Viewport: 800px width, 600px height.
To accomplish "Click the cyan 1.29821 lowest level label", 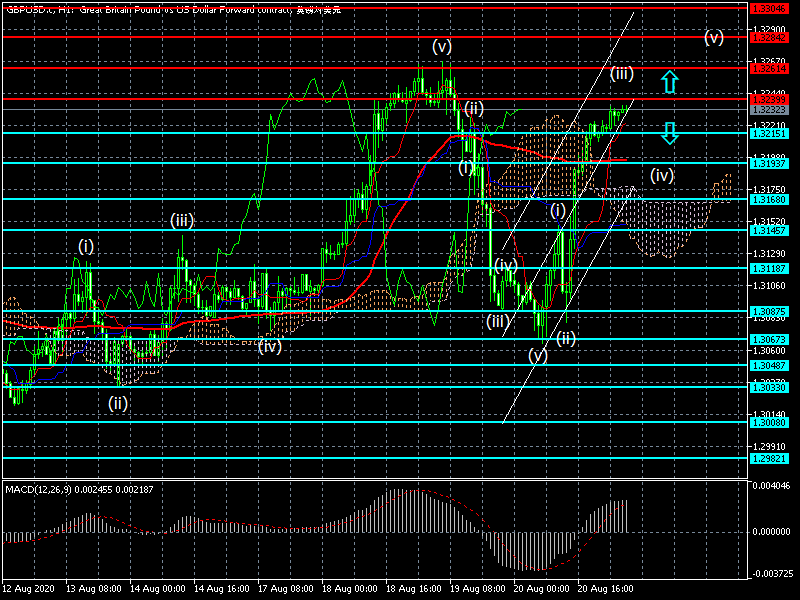I will 768,458.
